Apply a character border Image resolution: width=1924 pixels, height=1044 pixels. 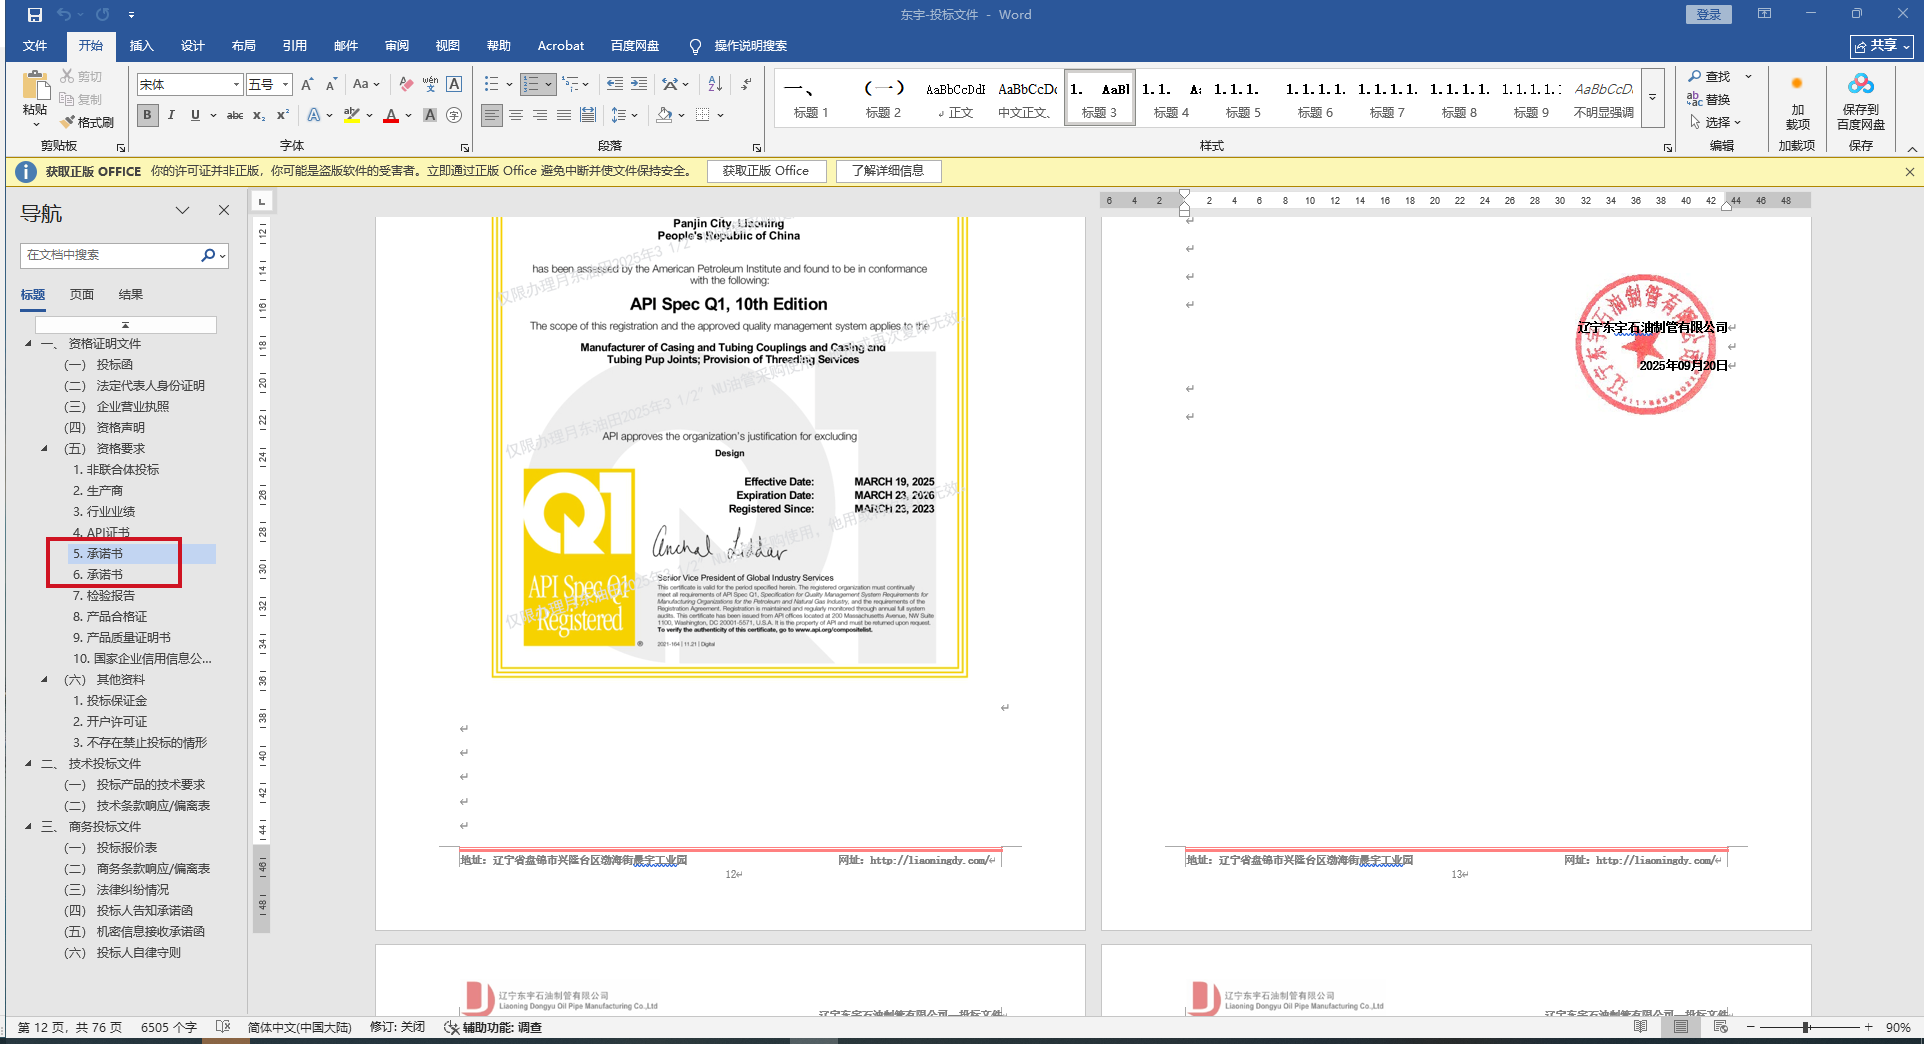pos(454,85)
